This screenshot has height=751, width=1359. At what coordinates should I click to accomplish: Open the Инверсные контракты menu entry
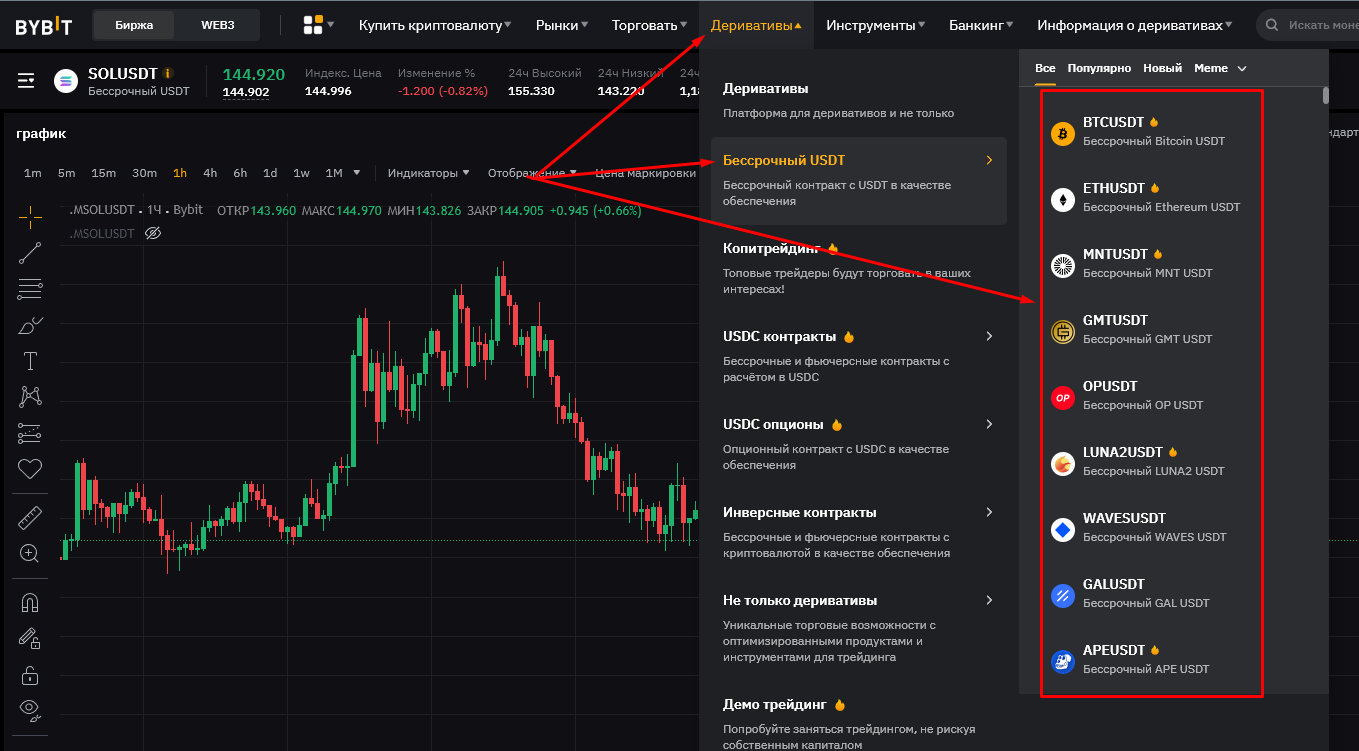[859, 532]
